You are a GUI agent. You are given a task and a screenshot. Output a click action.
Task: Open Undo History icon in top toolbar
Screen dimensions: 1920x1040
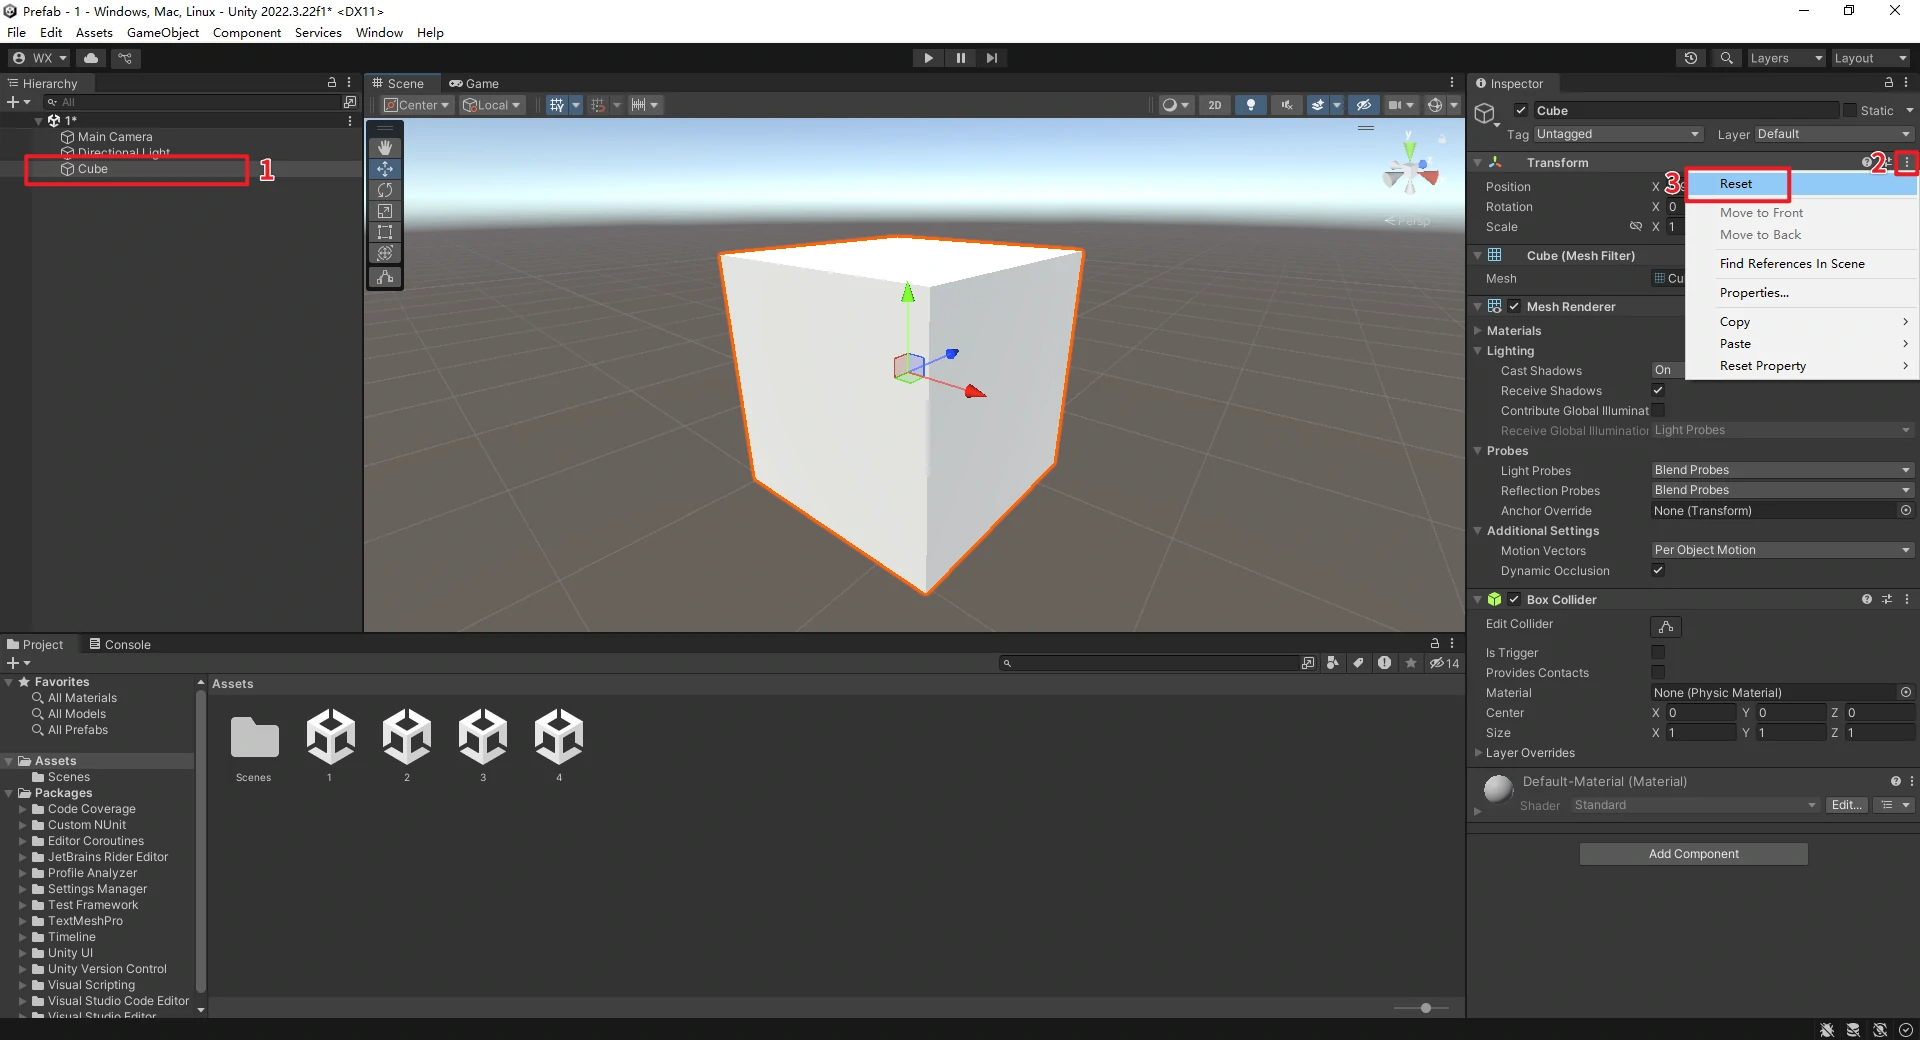(x=1691, y=58)
